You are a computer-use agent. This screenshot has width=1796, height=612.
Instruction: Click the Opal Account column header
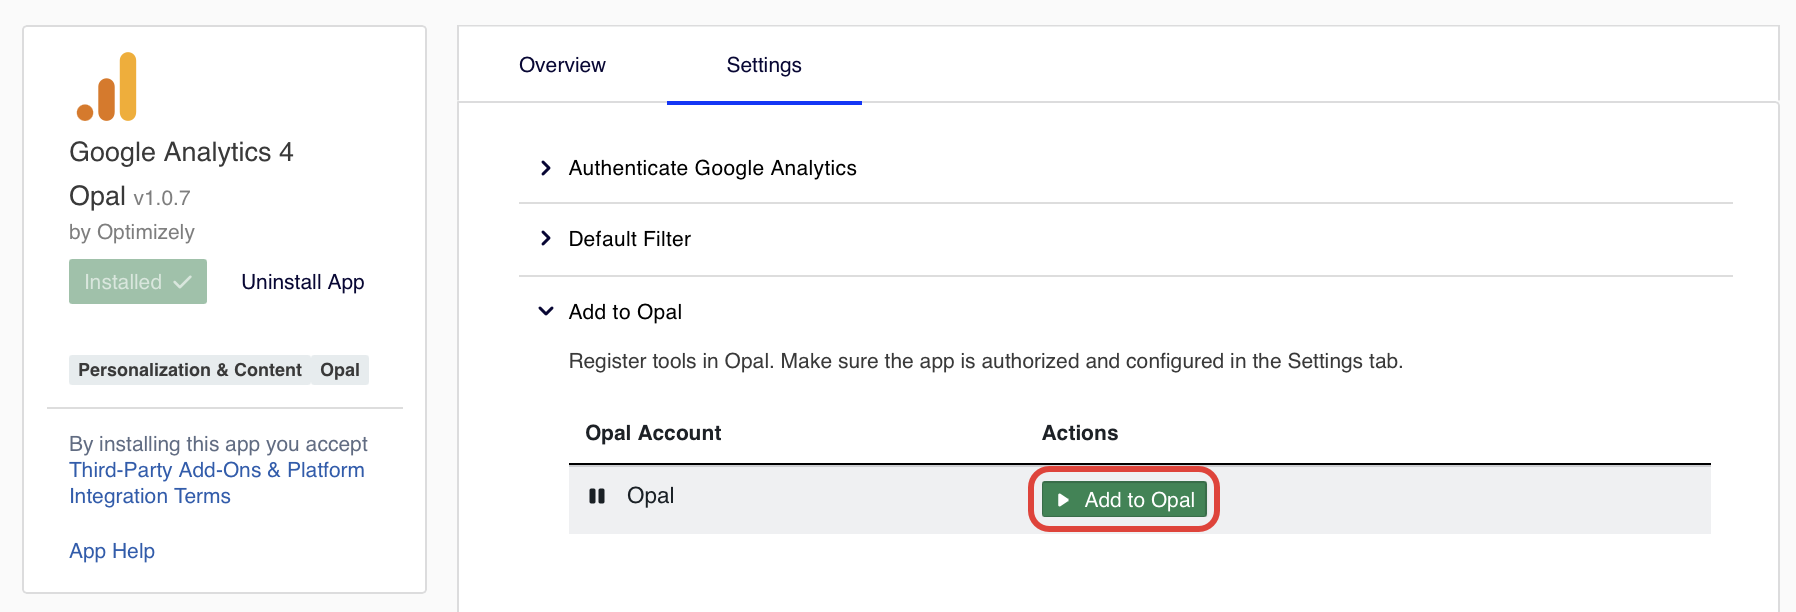(x=653, y=433)
